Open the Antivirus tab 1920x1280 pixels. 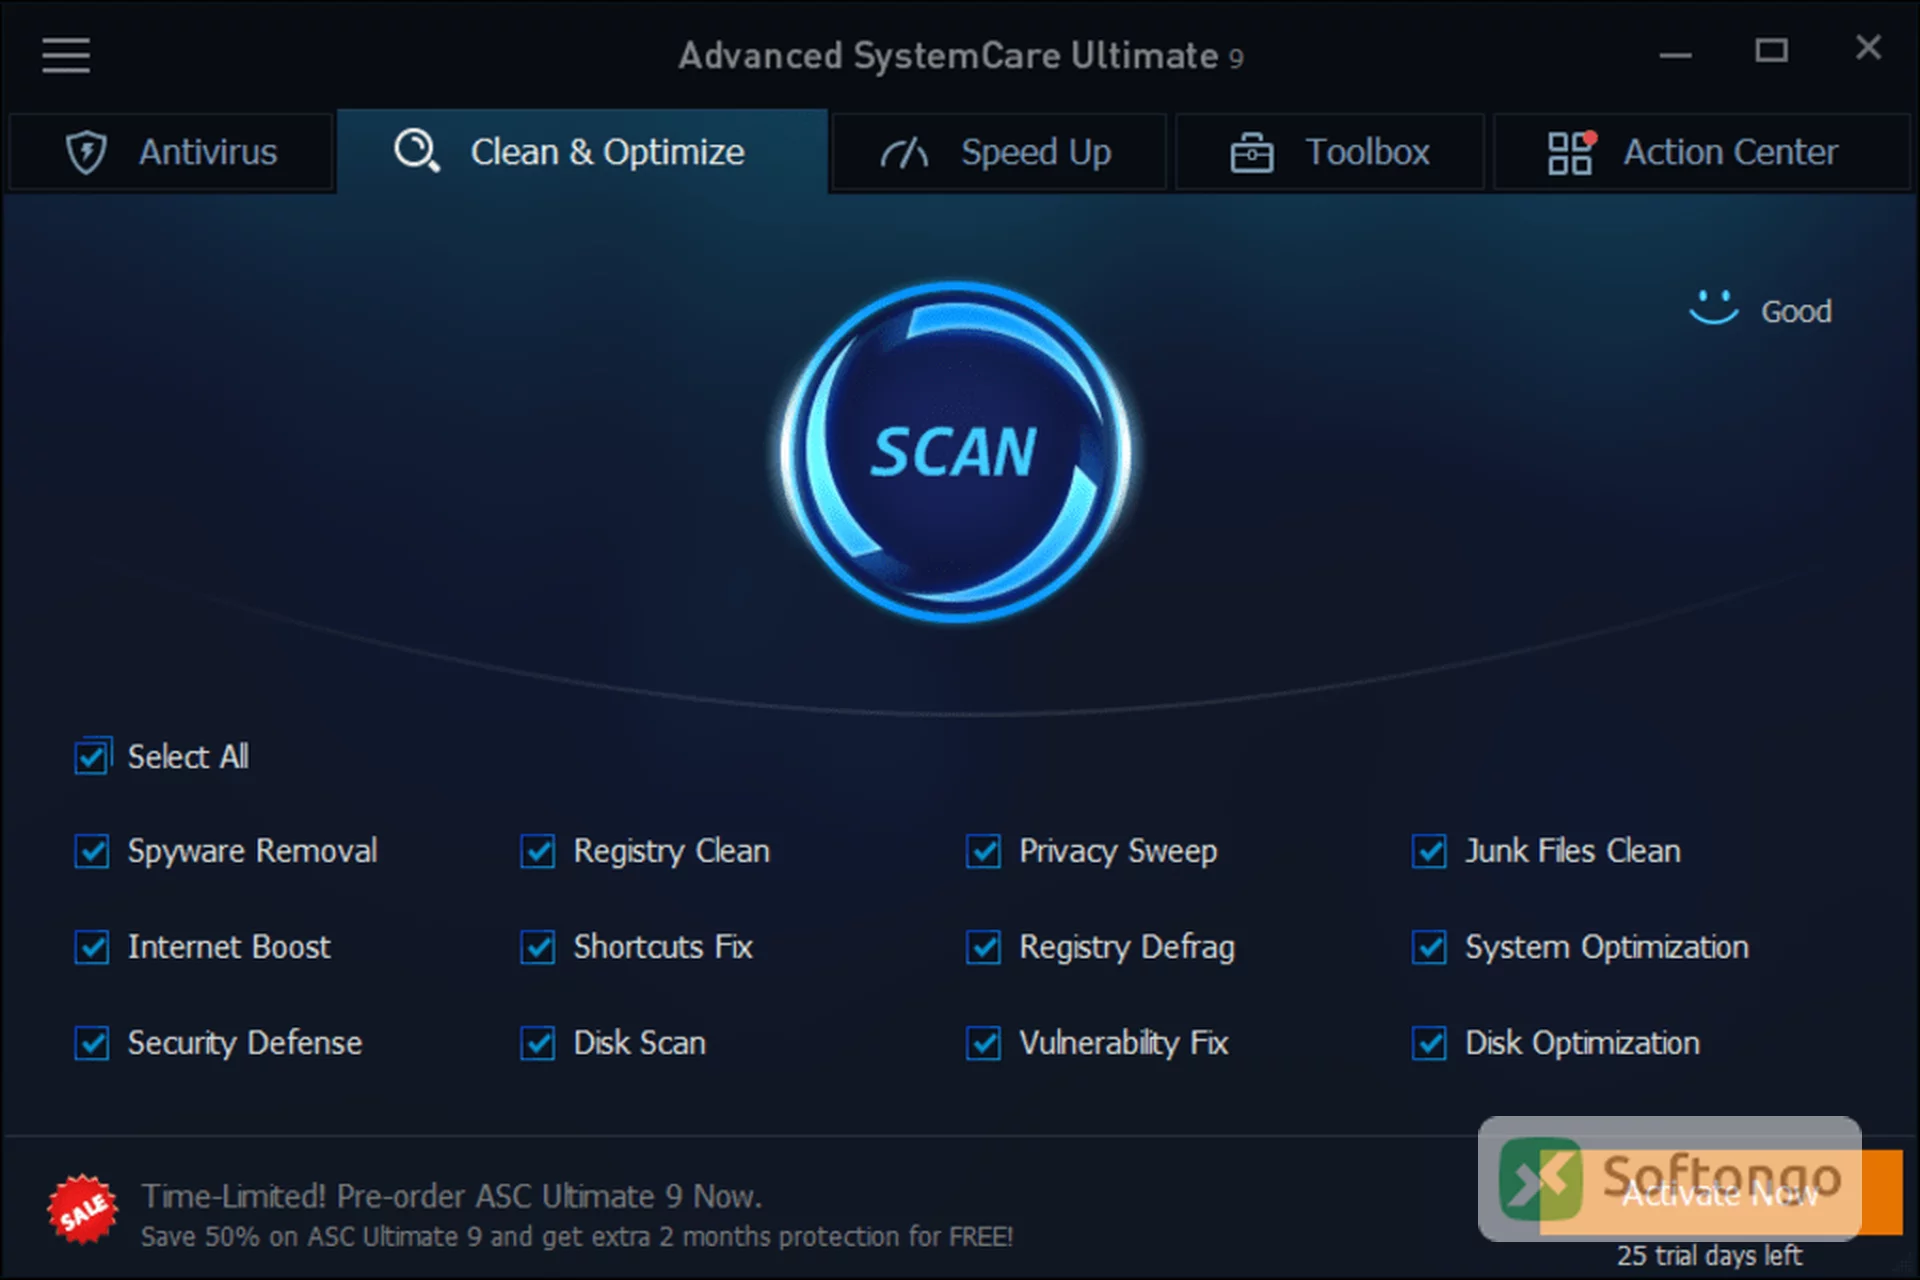coord(171,152)
